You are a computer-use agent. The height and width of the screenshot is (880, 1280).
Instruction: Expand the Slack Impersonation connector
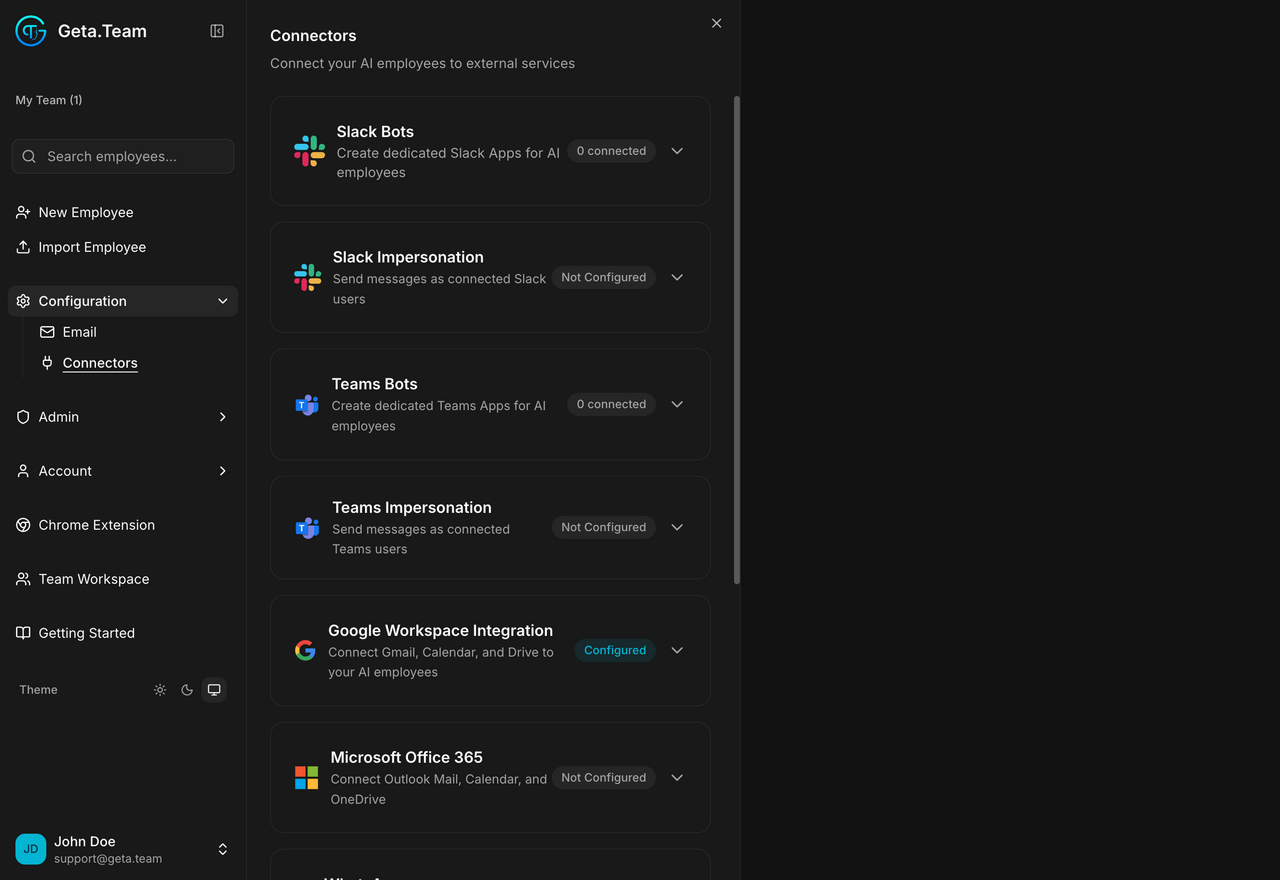(677, 277)
